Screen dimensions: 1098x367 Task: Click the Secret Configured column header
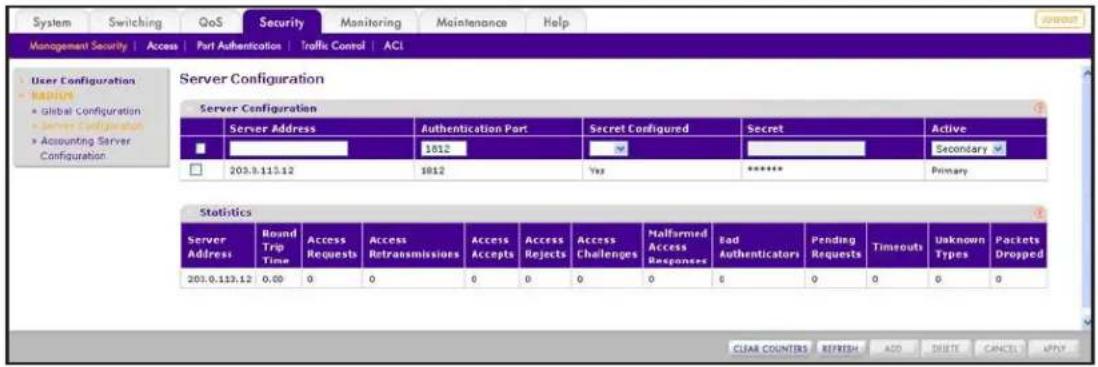(639, 129)
